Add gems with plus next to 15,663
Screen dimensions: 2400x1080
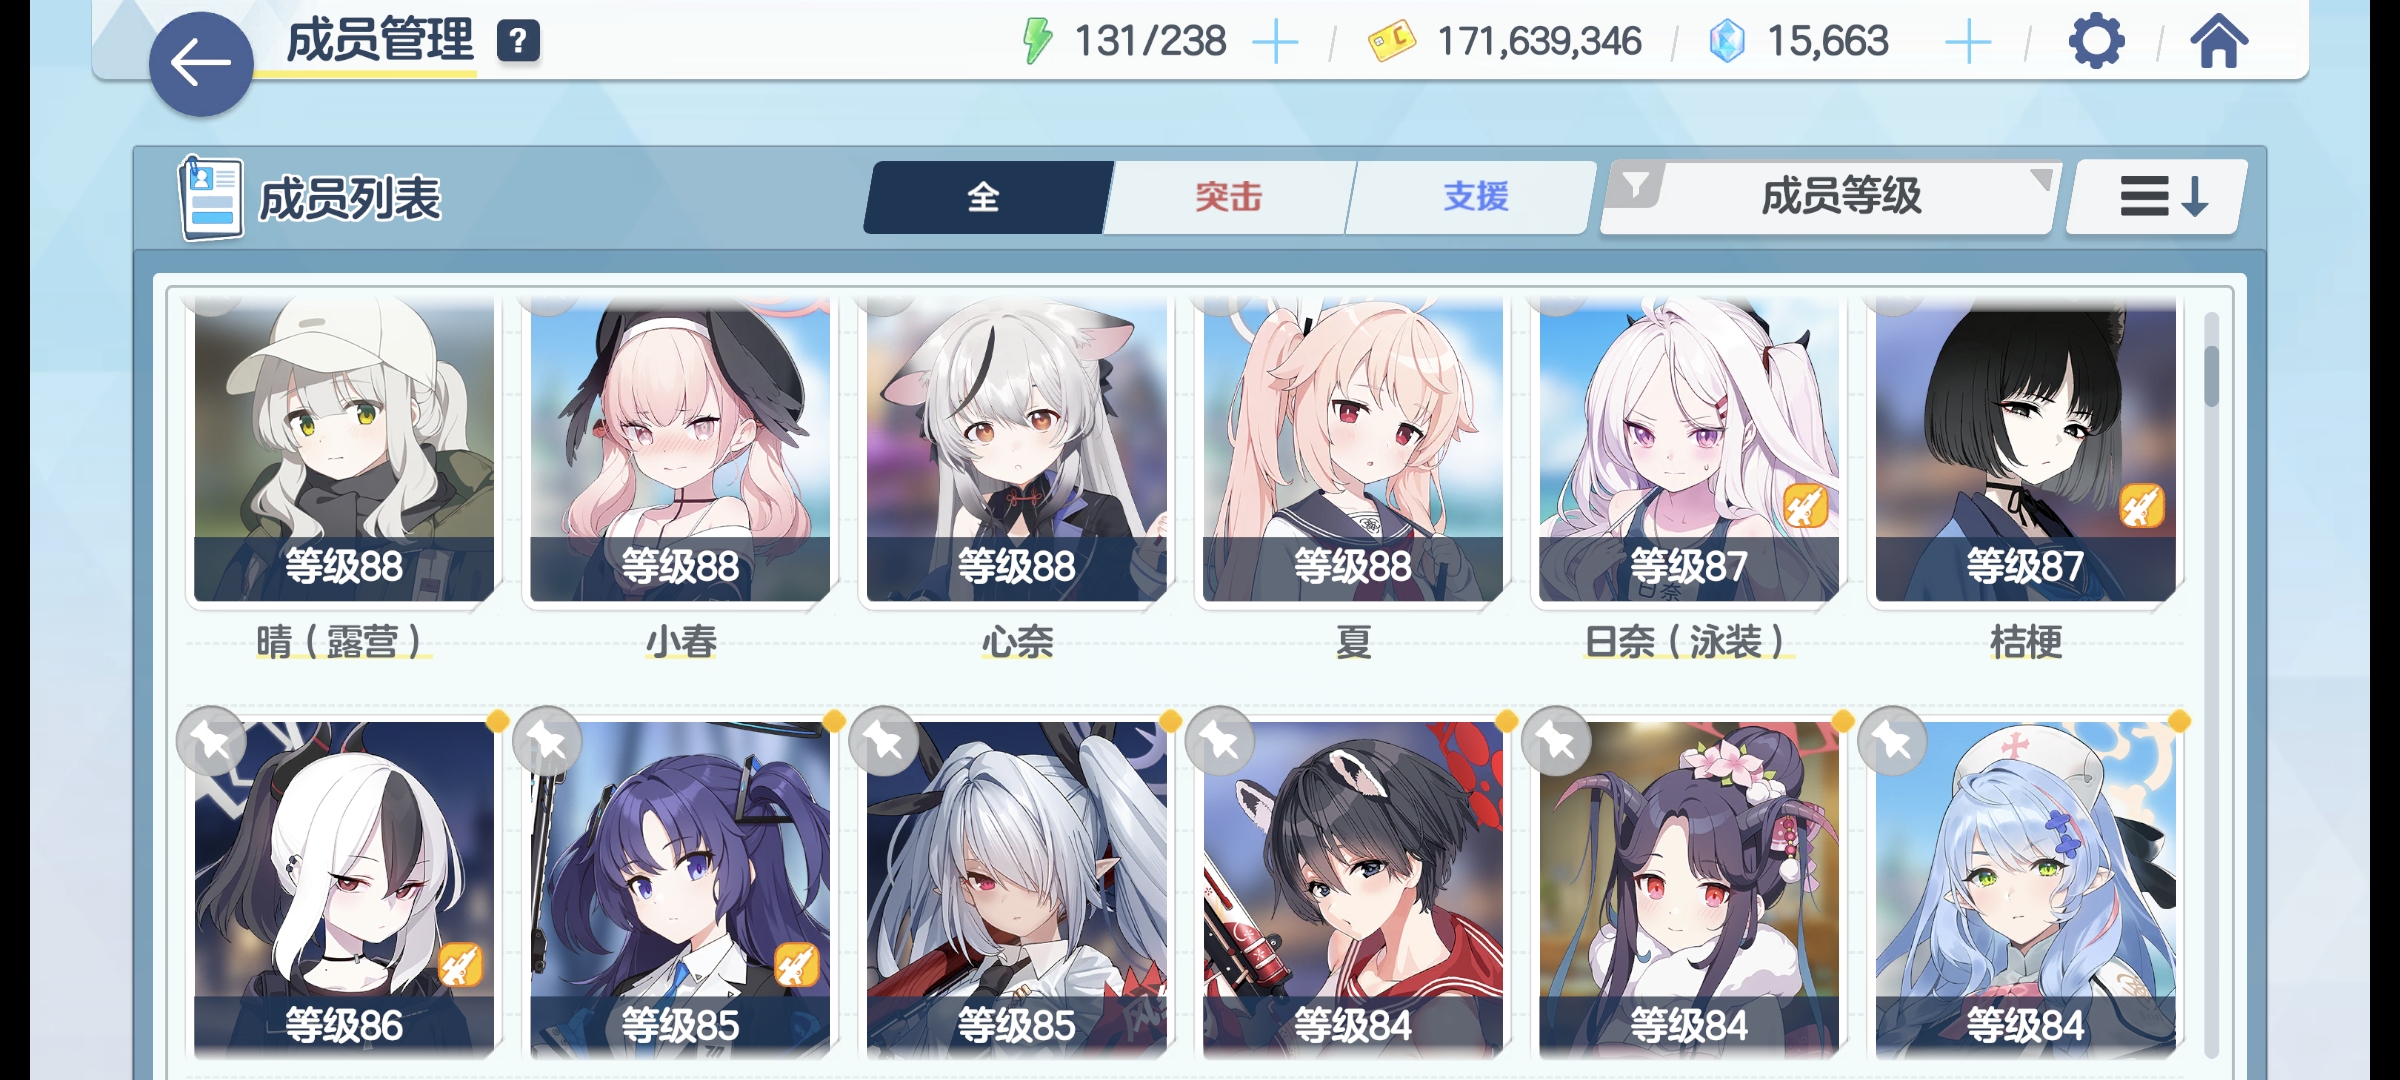[x=1968, y=43]
